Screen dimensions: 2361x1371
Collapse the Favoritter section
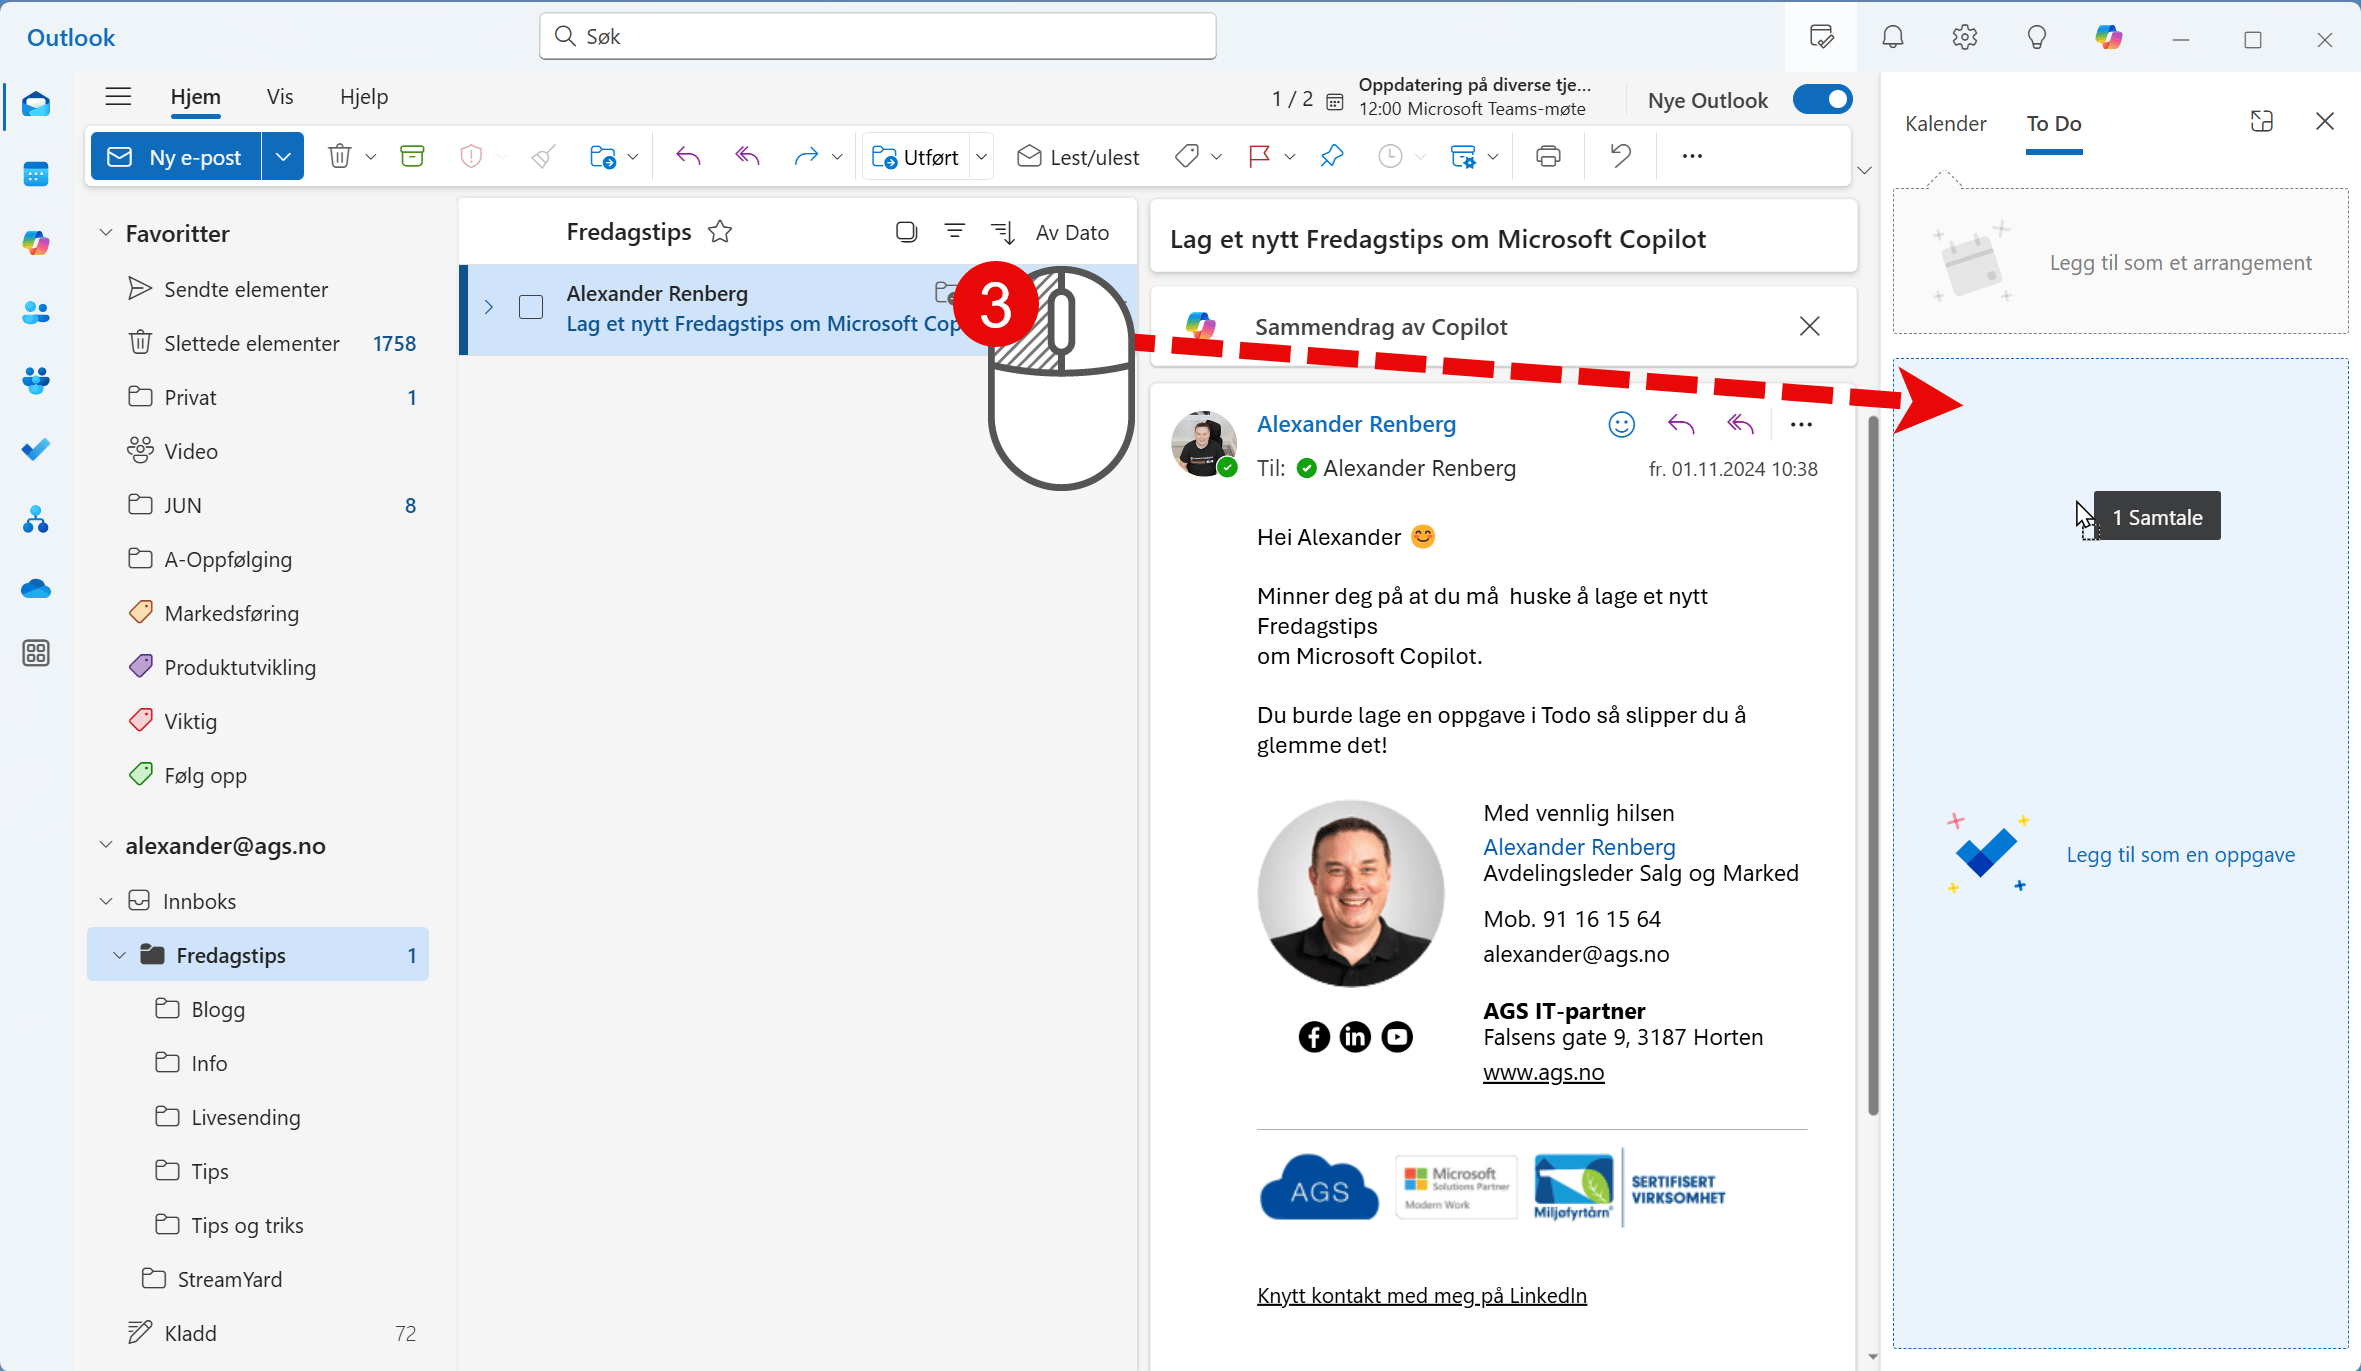(x=106, y=233)
